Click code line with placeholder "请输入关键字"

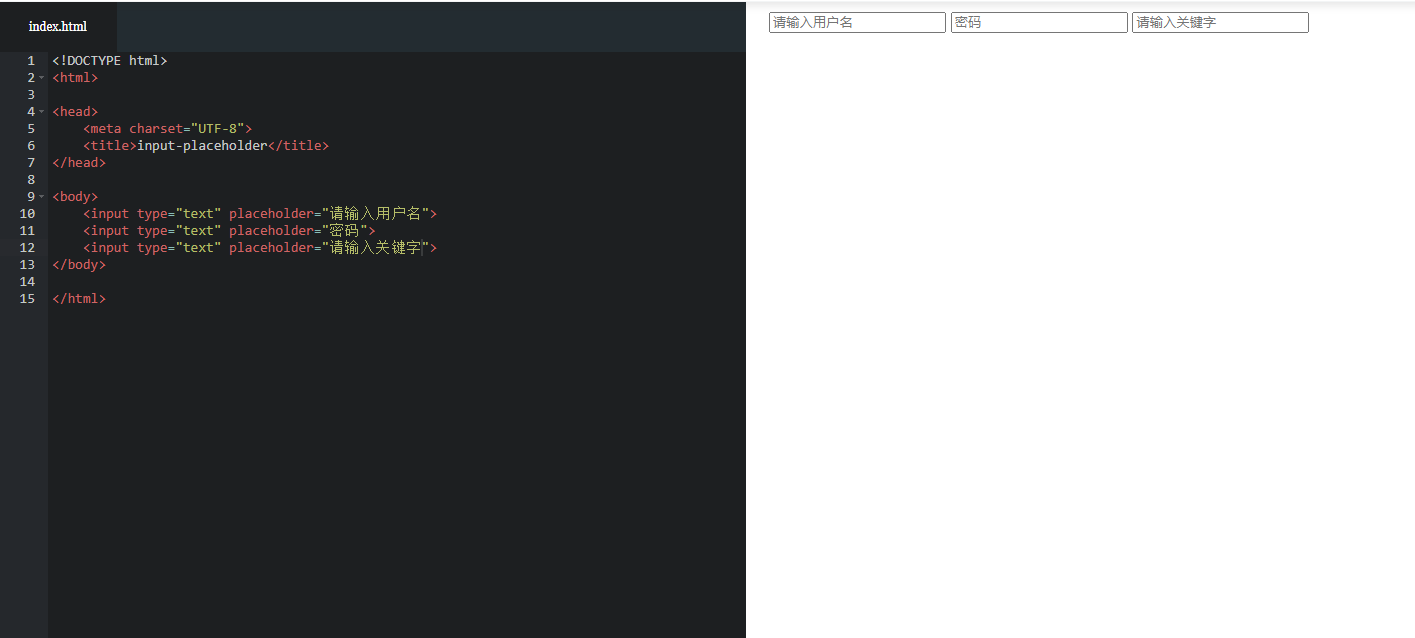[x=260, y=247]
